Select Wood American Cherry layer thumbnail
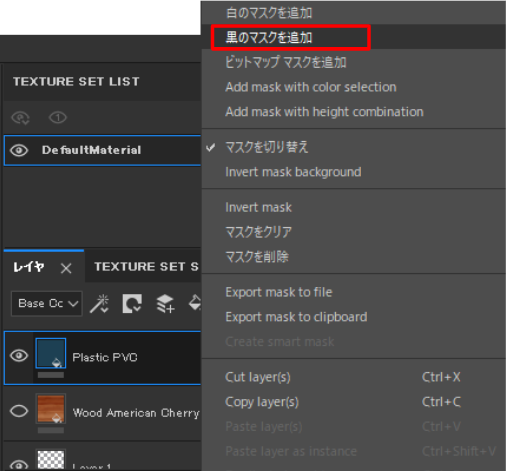Screen dimensions: 507x471 pos(51,409)
